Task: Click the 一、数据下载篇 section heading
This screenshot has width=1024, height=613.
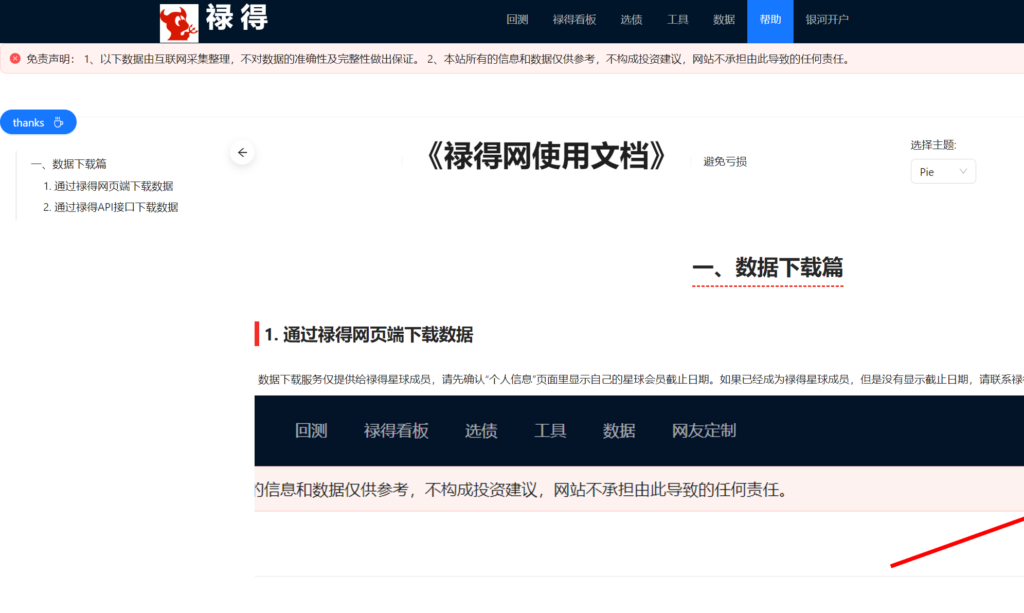Action: click(767, 268)
